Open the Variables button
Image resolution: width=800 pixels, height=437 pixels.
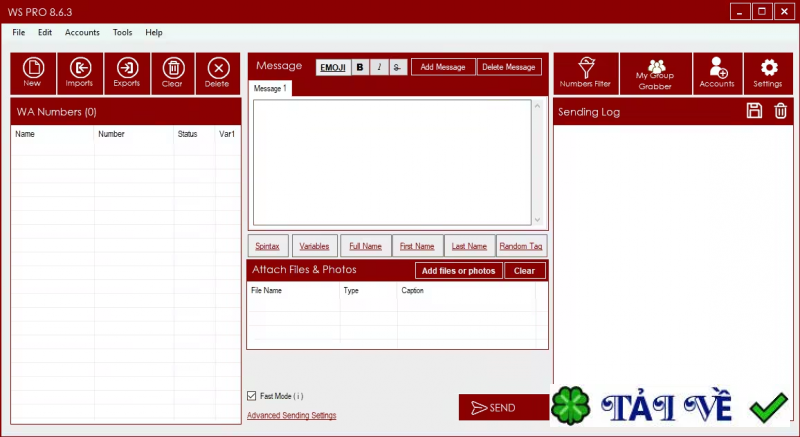[x=314, y=246]
